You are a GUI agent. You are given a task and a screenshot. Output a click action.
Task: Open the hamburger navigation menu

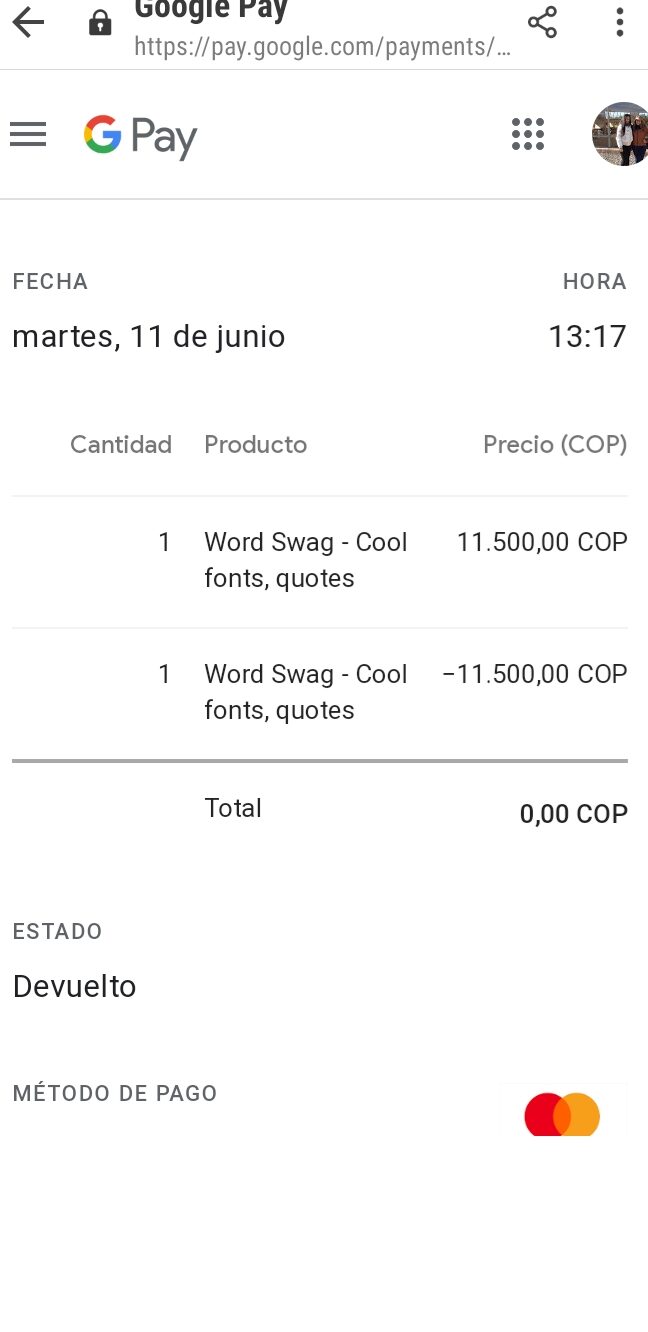[x=28, y=134]
